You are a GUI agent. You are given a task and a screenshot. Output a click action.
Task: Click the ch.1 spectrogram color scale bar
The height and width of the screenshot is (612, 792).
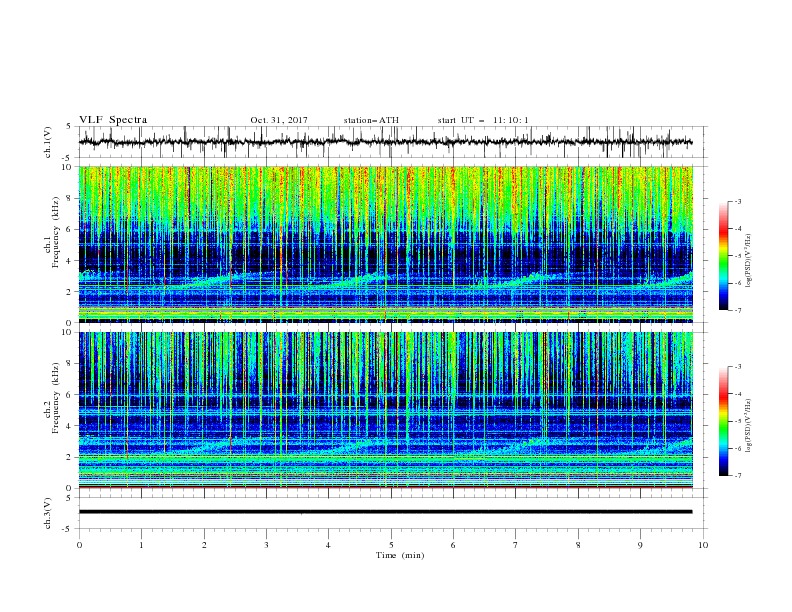pyautogui.click(x=723, y=256)
